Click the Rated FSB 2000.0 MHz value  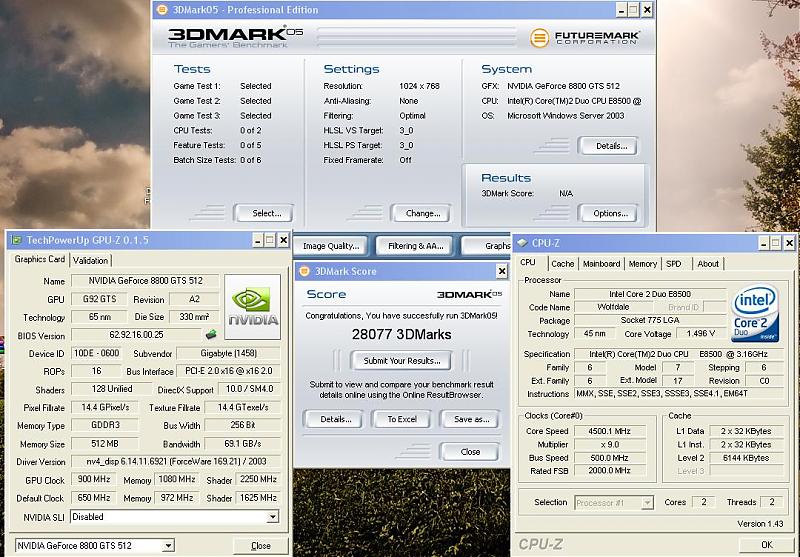(609, 471)
